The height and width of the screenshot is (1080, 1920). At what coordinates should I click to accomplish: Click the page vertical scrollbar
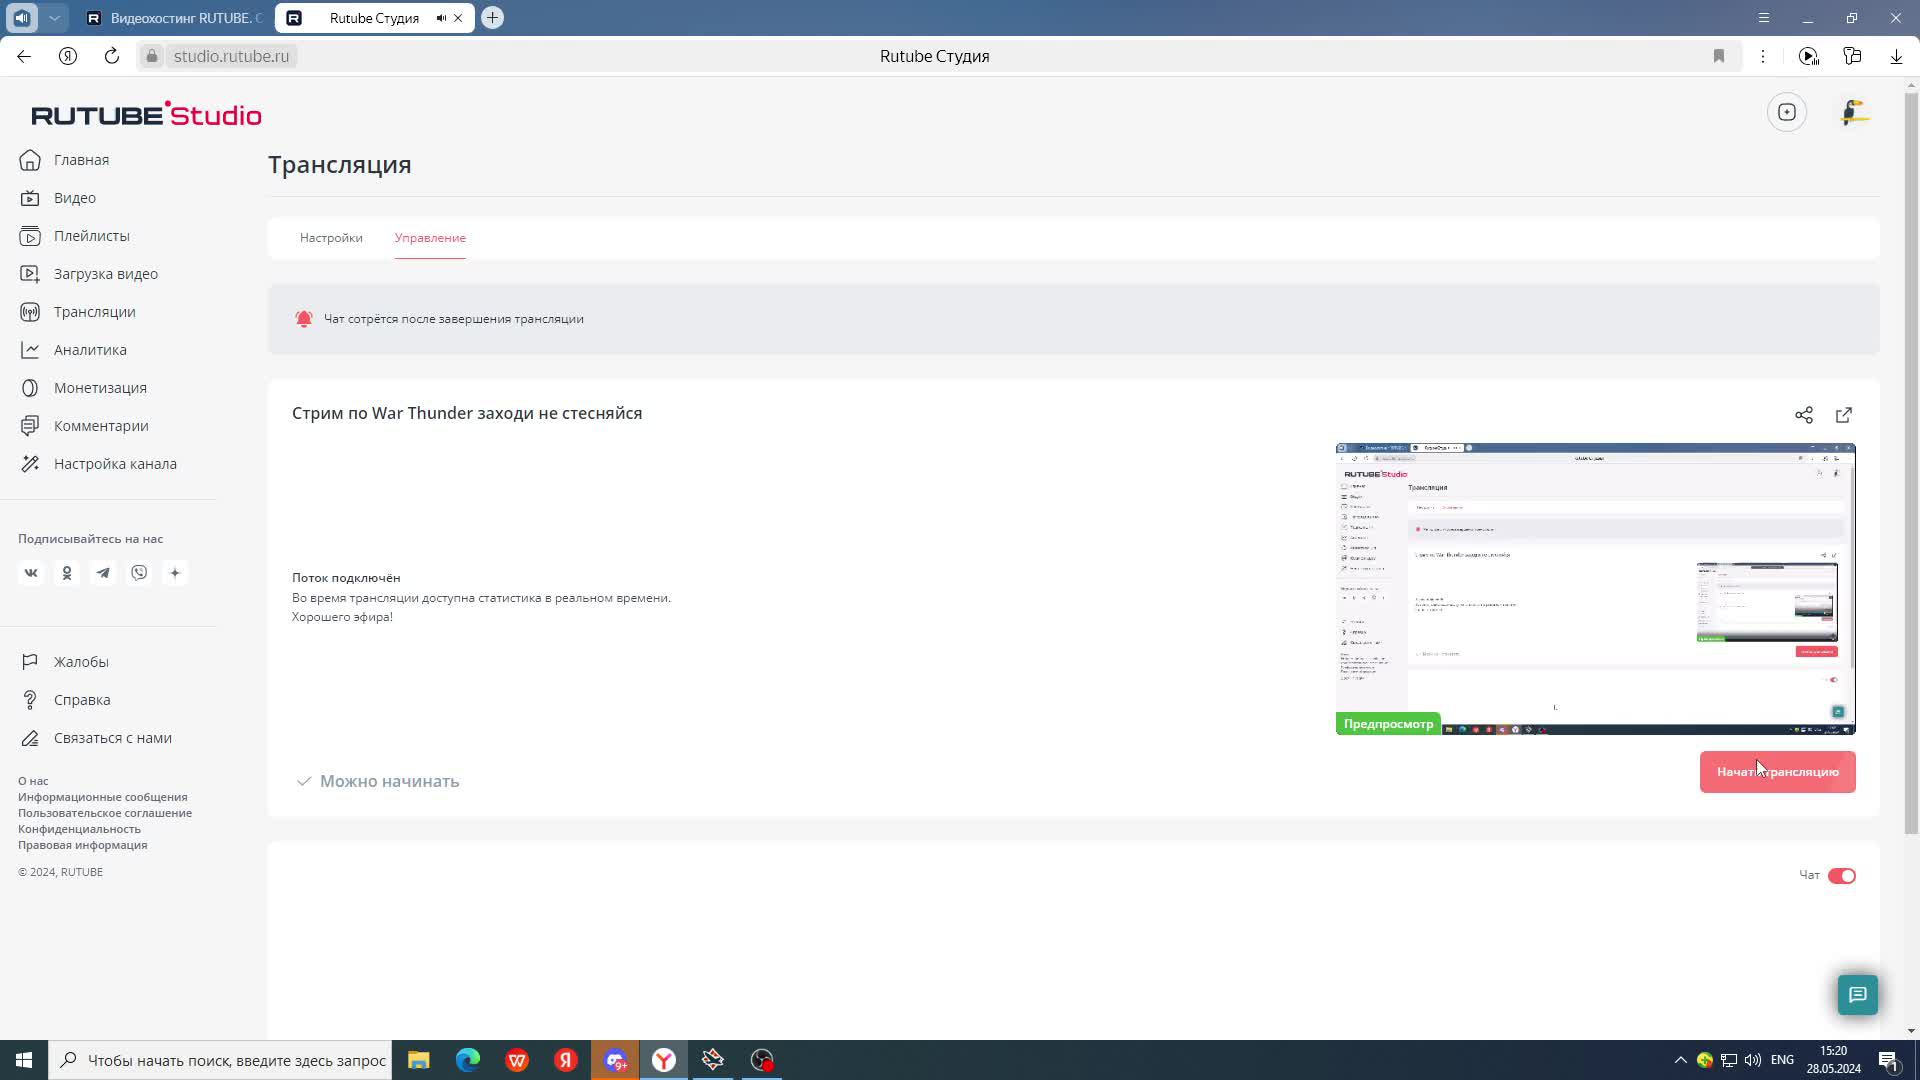tap(1911, 460)
